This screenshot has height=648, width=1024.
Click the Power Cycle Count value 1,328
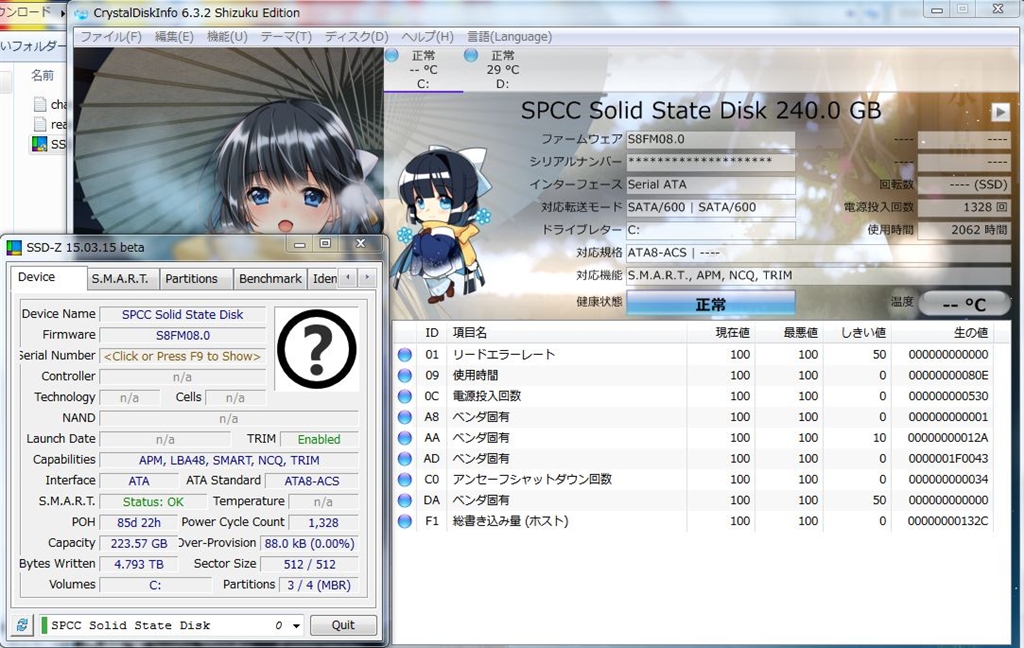pos(323,522)
